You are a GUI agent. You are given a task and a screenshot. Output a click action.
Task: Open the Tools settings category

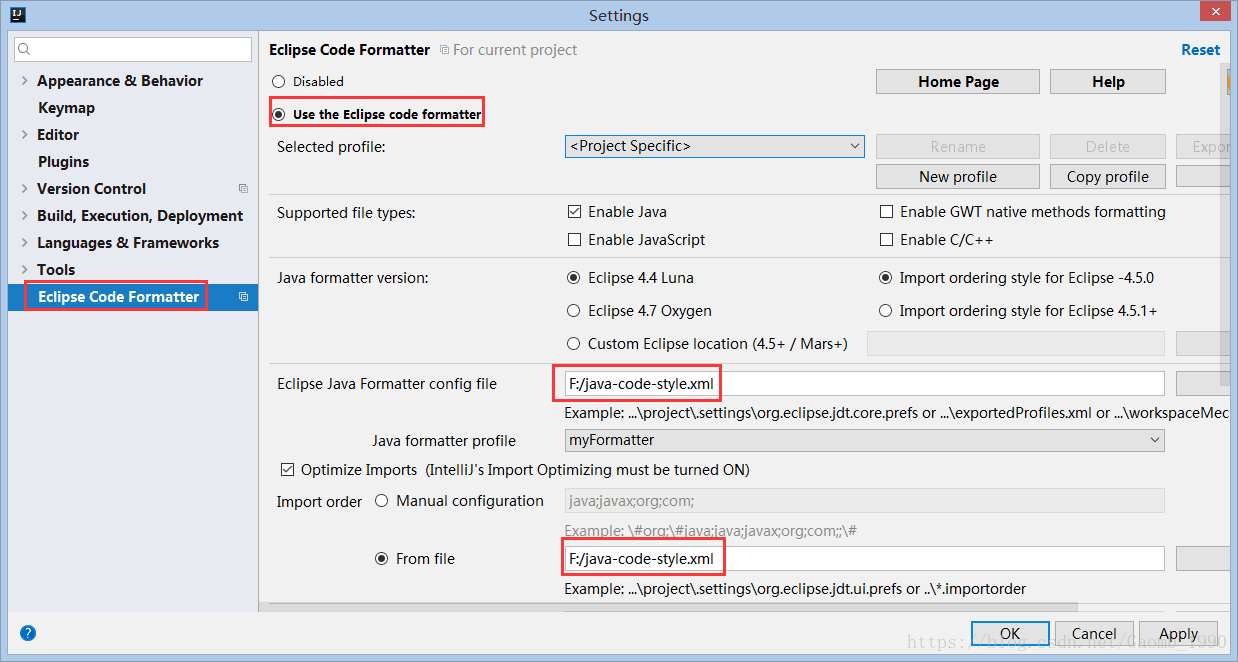pos(56,270)
